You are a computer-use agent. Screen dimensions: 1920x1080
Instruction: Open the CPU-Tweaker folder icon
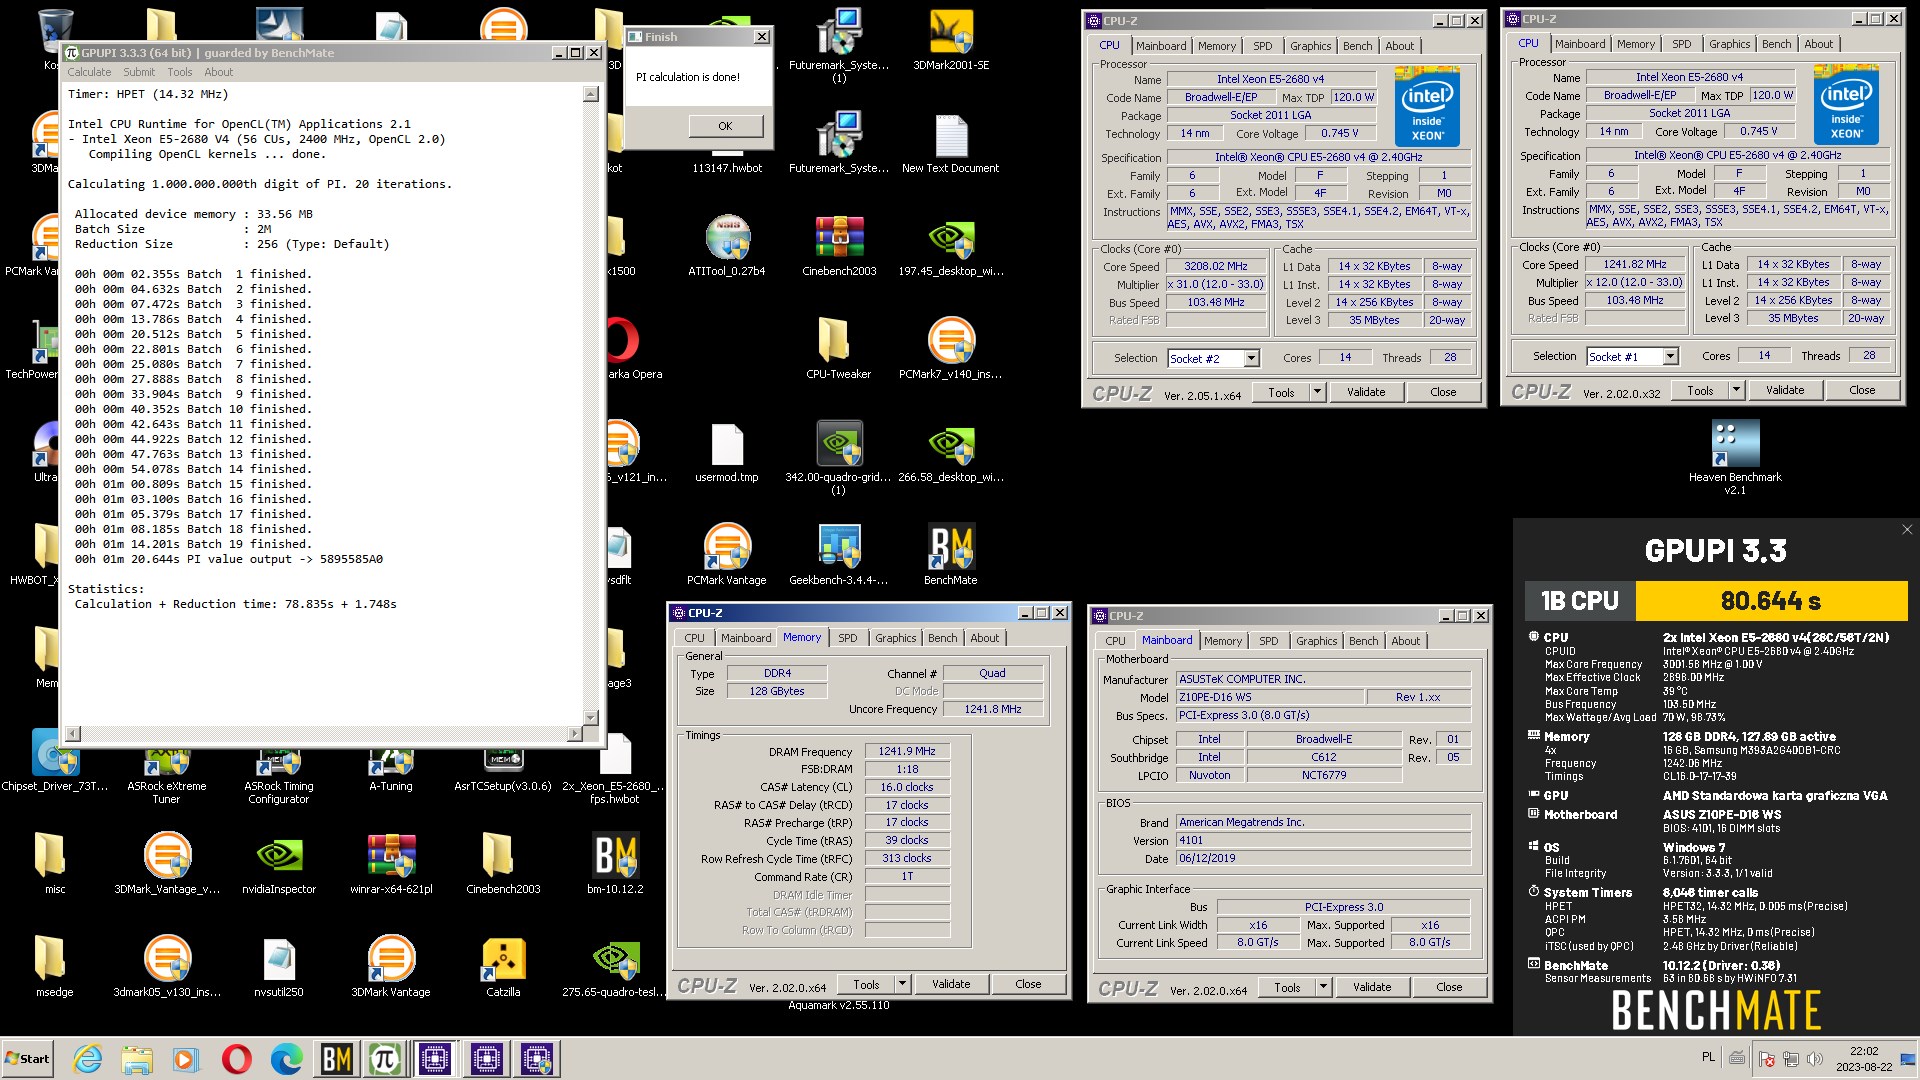click(x=839, y=348)
